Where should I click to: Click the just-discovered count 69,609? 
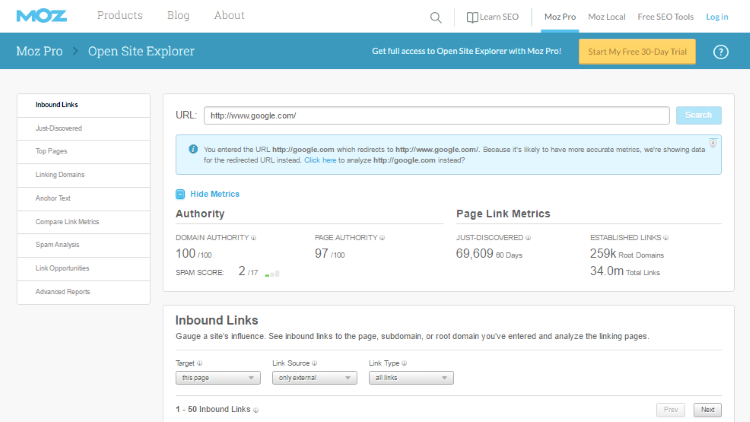[474, 254]
